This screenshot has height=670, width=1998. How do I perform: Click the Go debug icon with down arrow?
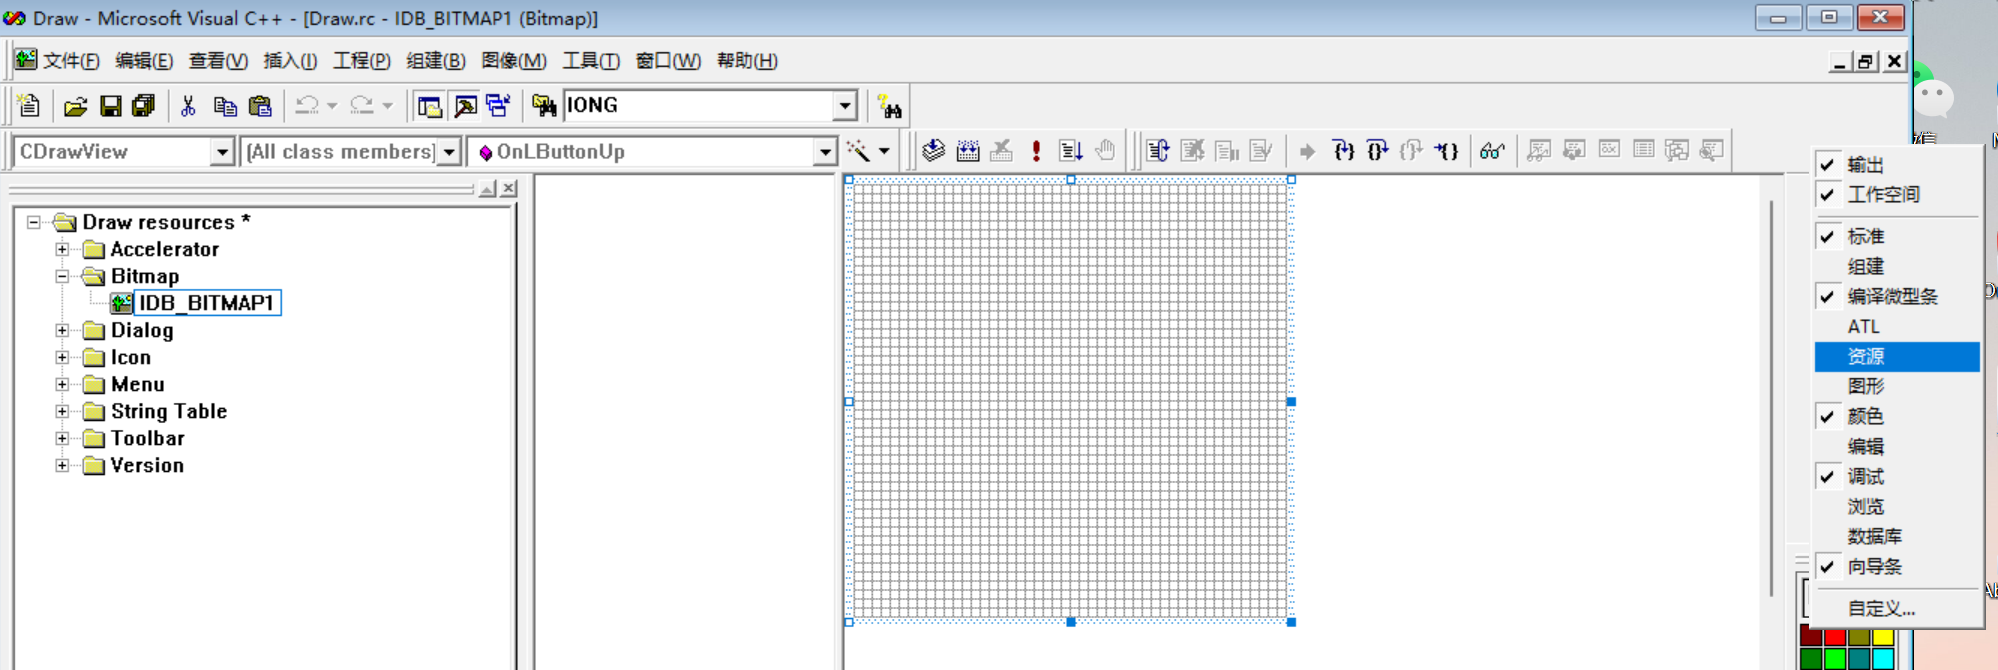pos(1070,151)
